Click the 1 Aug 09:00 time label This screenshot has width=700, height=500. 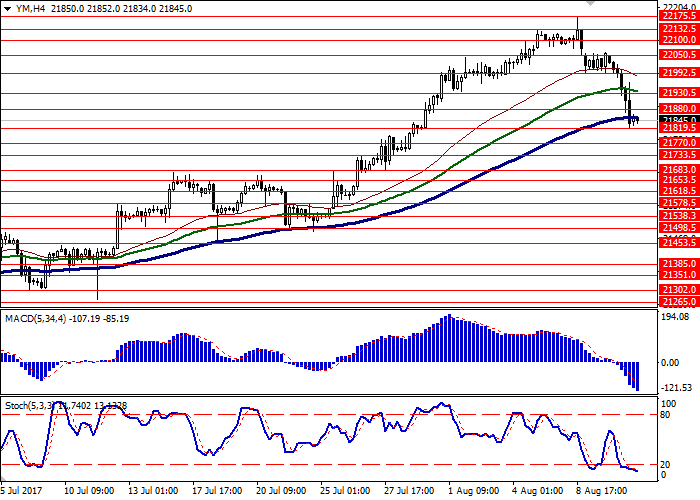[474, 491]
